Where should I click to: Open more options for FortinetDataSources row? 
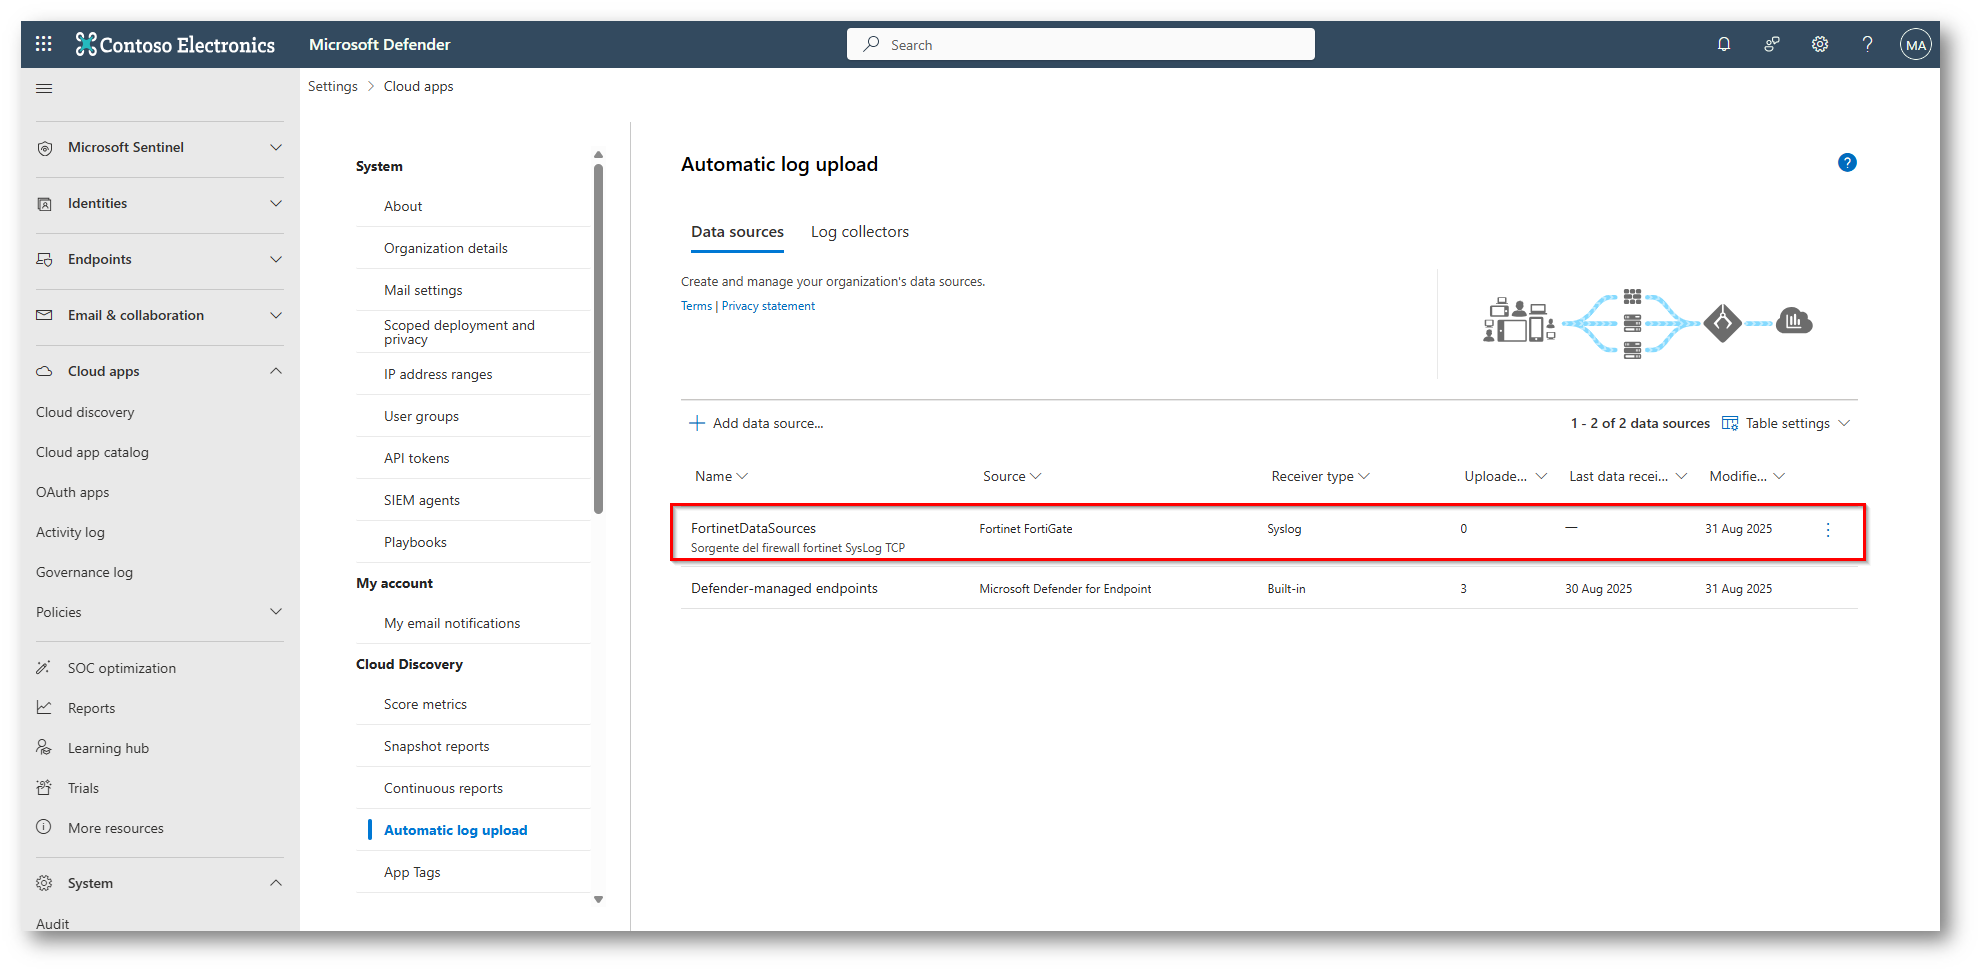pos(1828,530)
